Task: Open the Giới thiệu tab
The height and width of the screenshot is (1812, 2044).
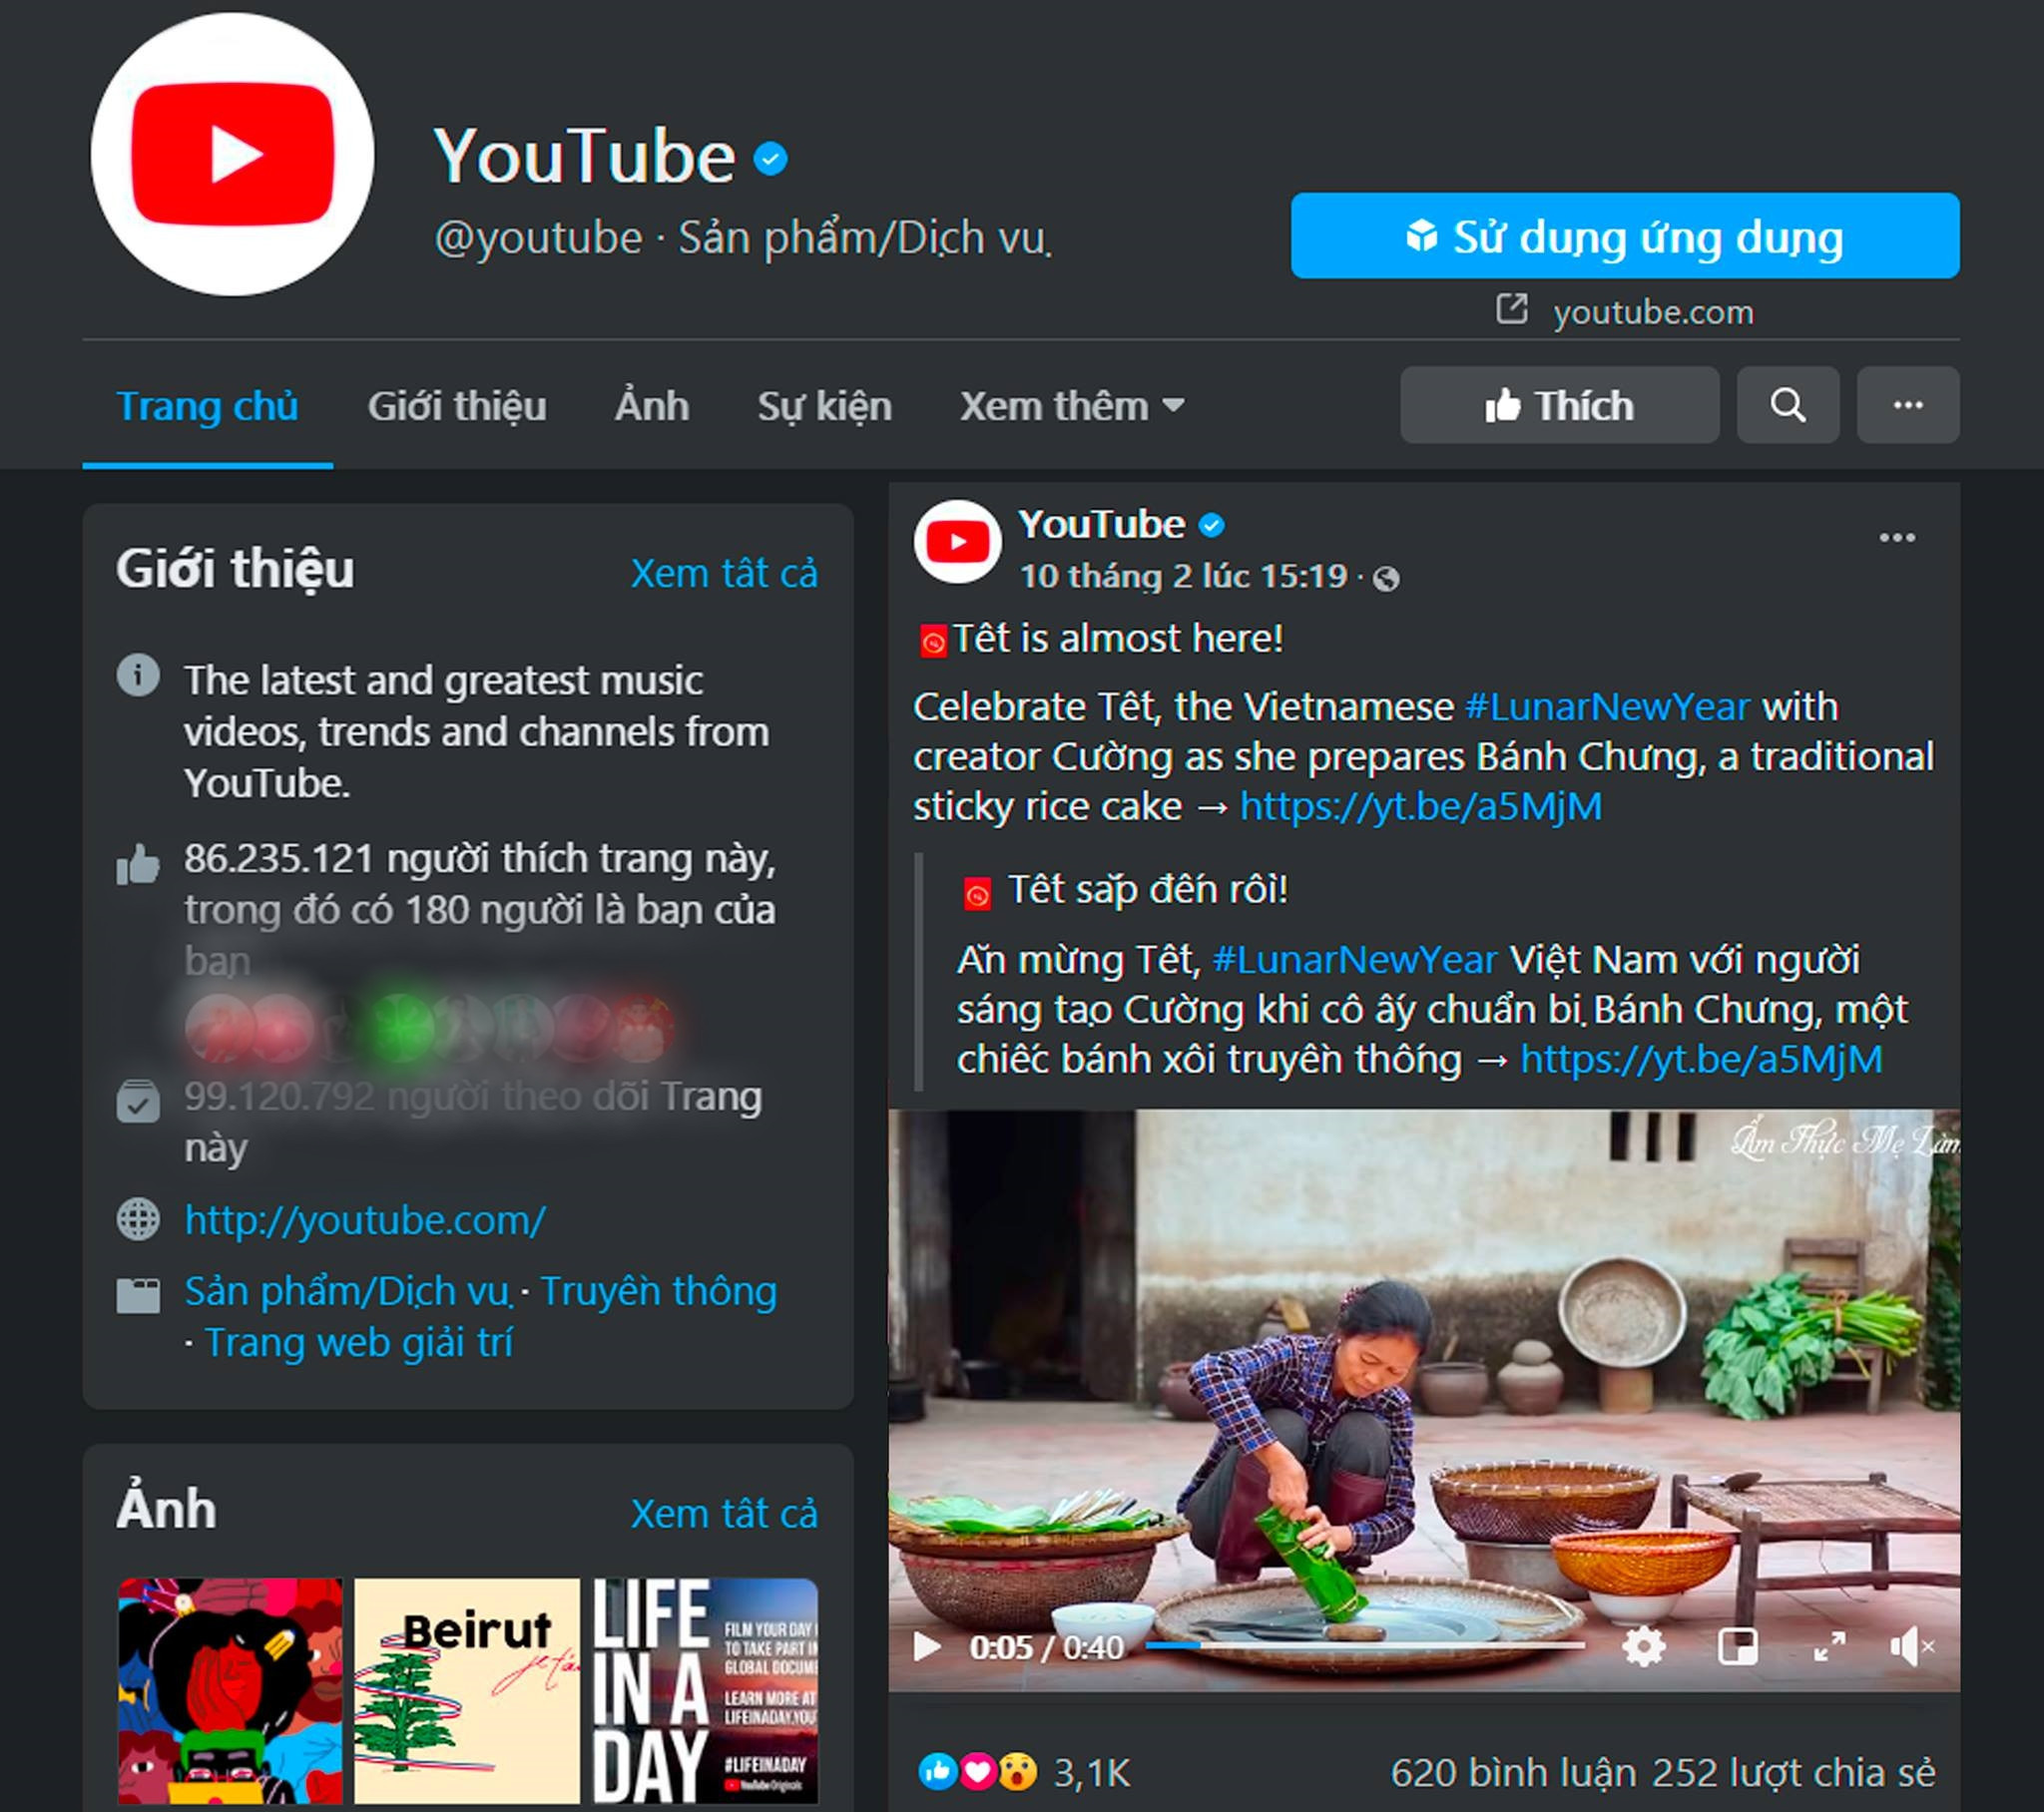Action: tap(456, 406)
